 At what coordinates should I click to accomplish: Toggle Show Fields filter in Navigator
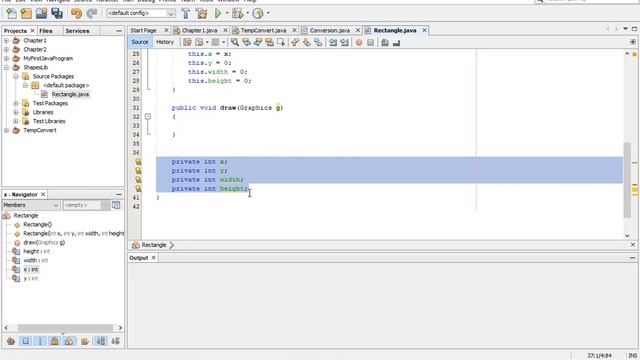[x=26, y=341]
